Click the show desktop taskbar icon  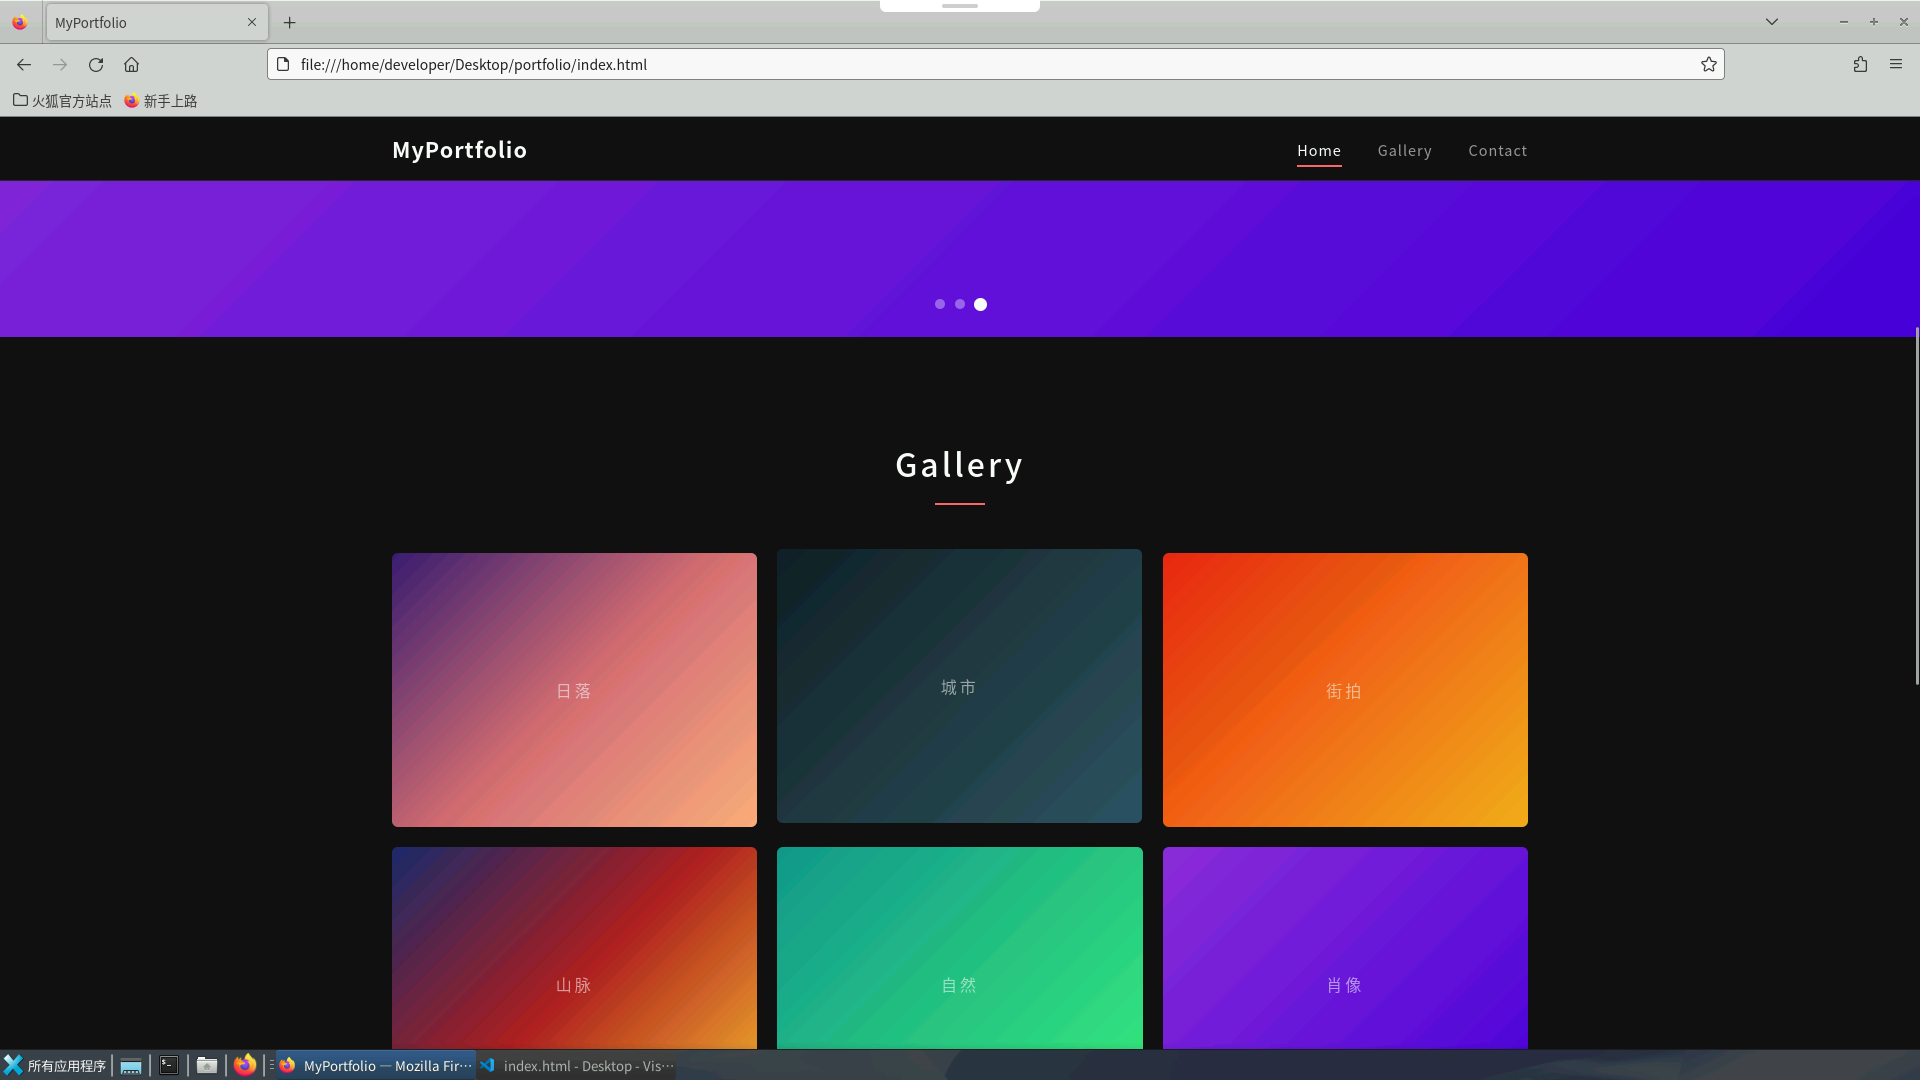click(x=131, y=1066)
